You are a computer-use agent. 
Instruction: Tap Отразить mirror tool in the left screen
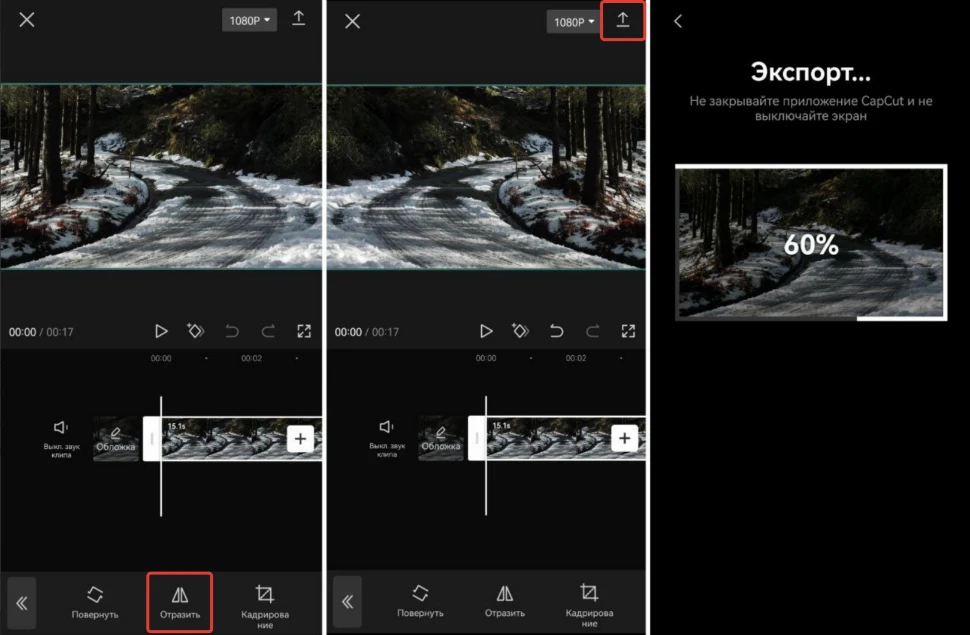pos(180,602)
